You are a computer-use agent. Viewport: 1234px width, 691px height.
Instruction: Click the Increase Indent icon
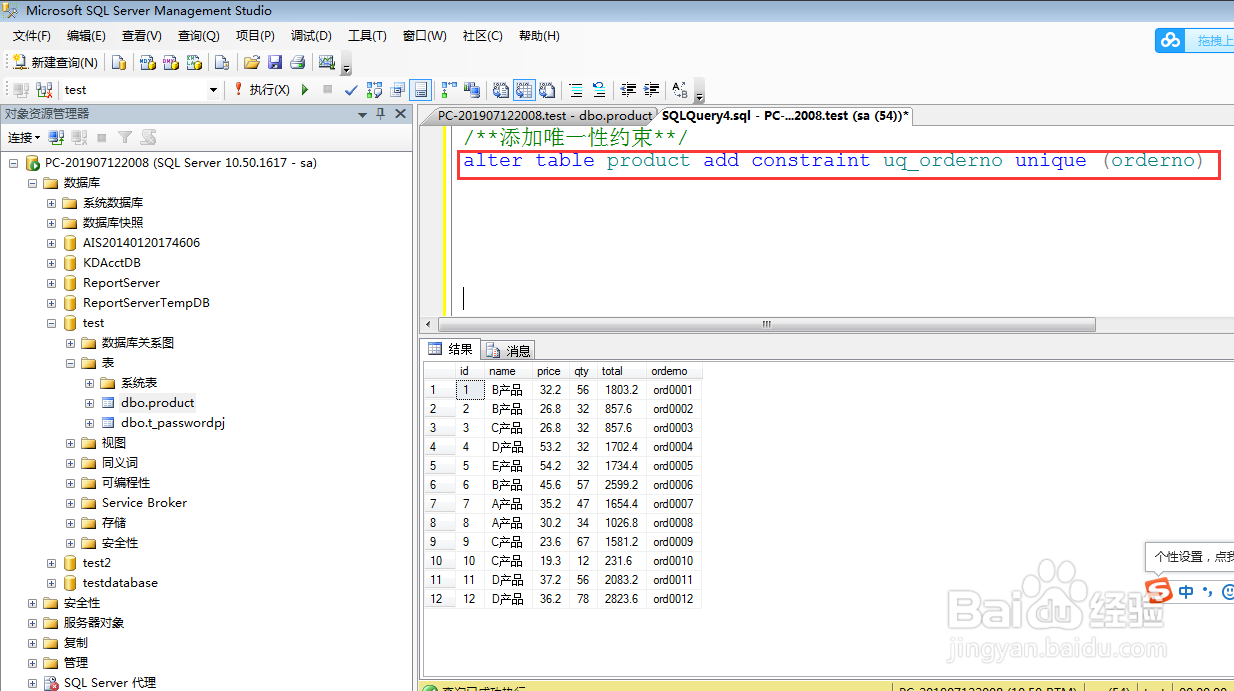652,90
